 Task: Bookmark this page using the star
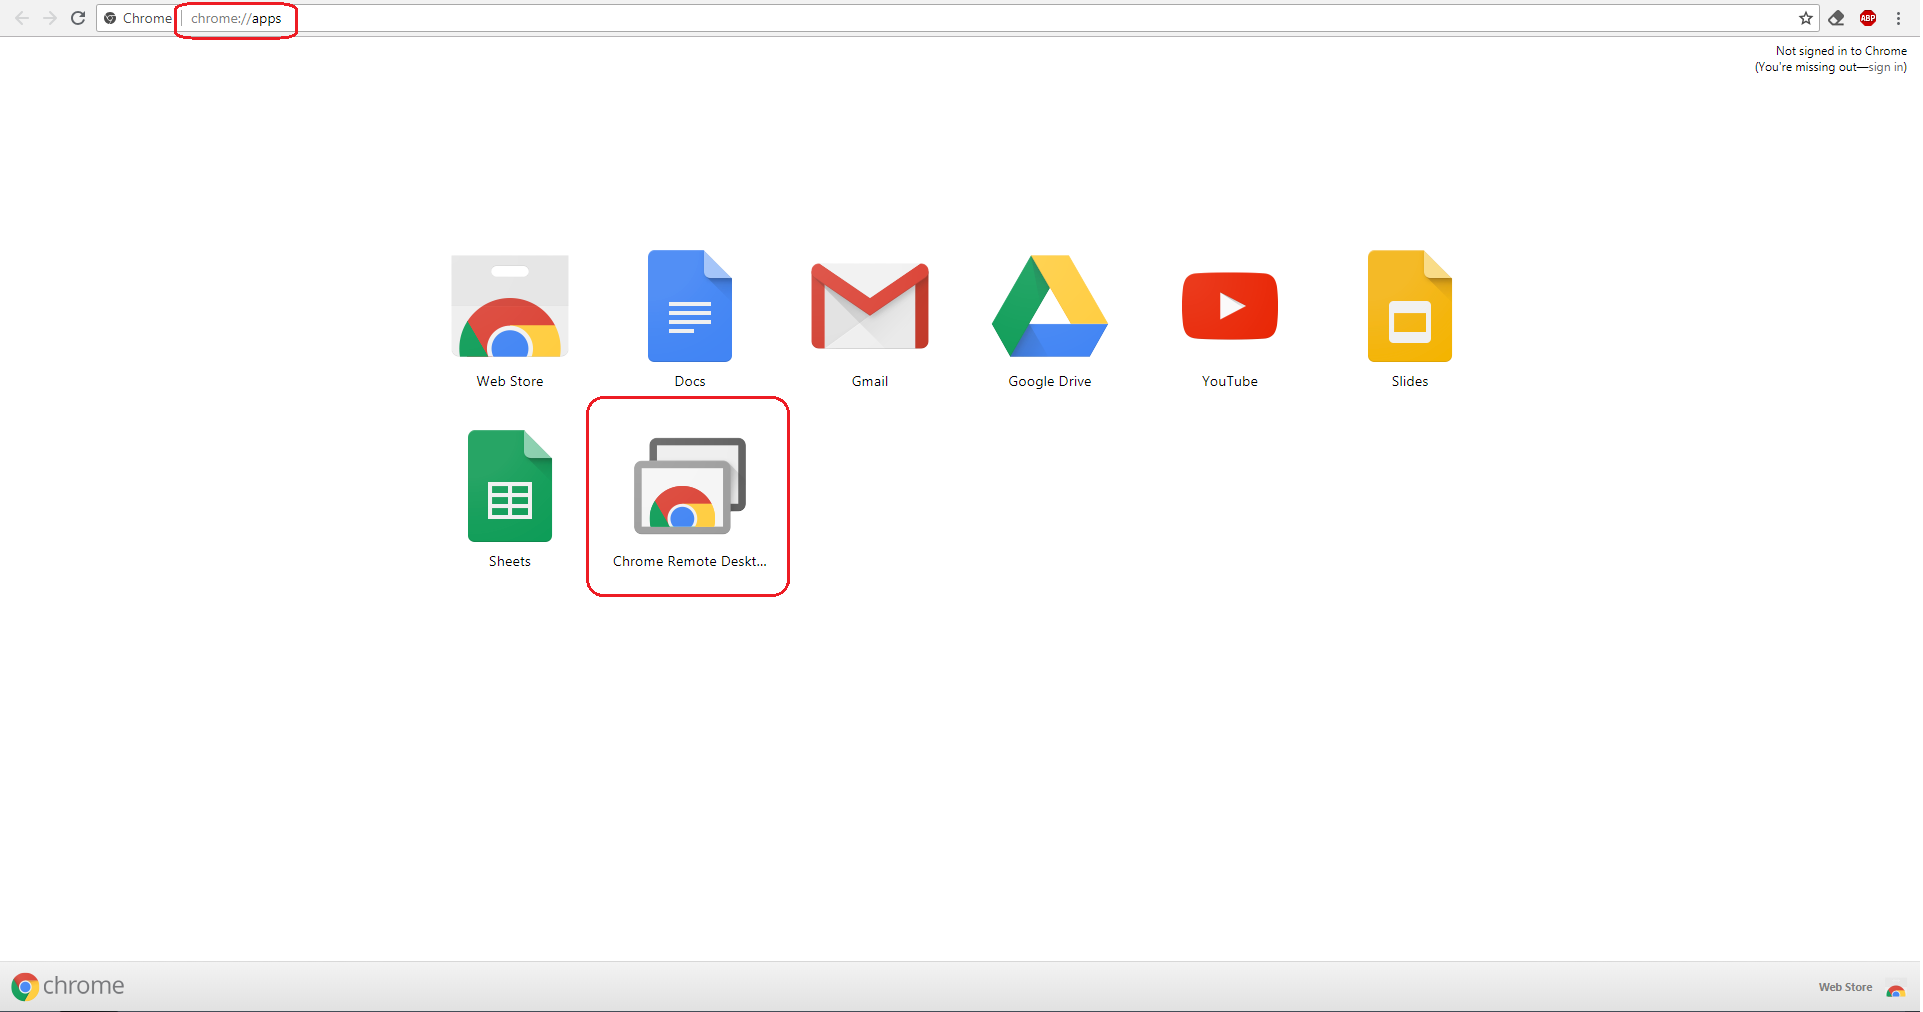1806,18
